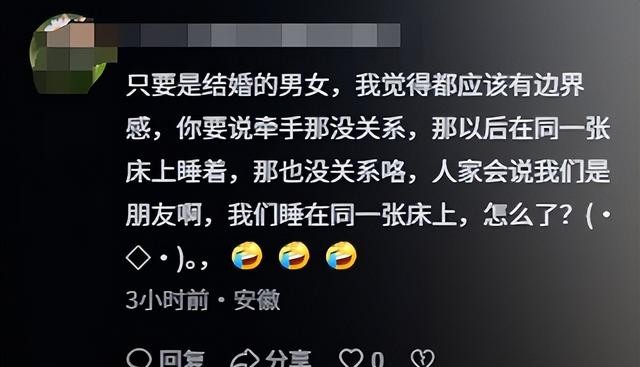This screenshot has height=367, width=640.
Task: Click the 分享 share label
Action: pyautogui.click(x=288, y=359)
